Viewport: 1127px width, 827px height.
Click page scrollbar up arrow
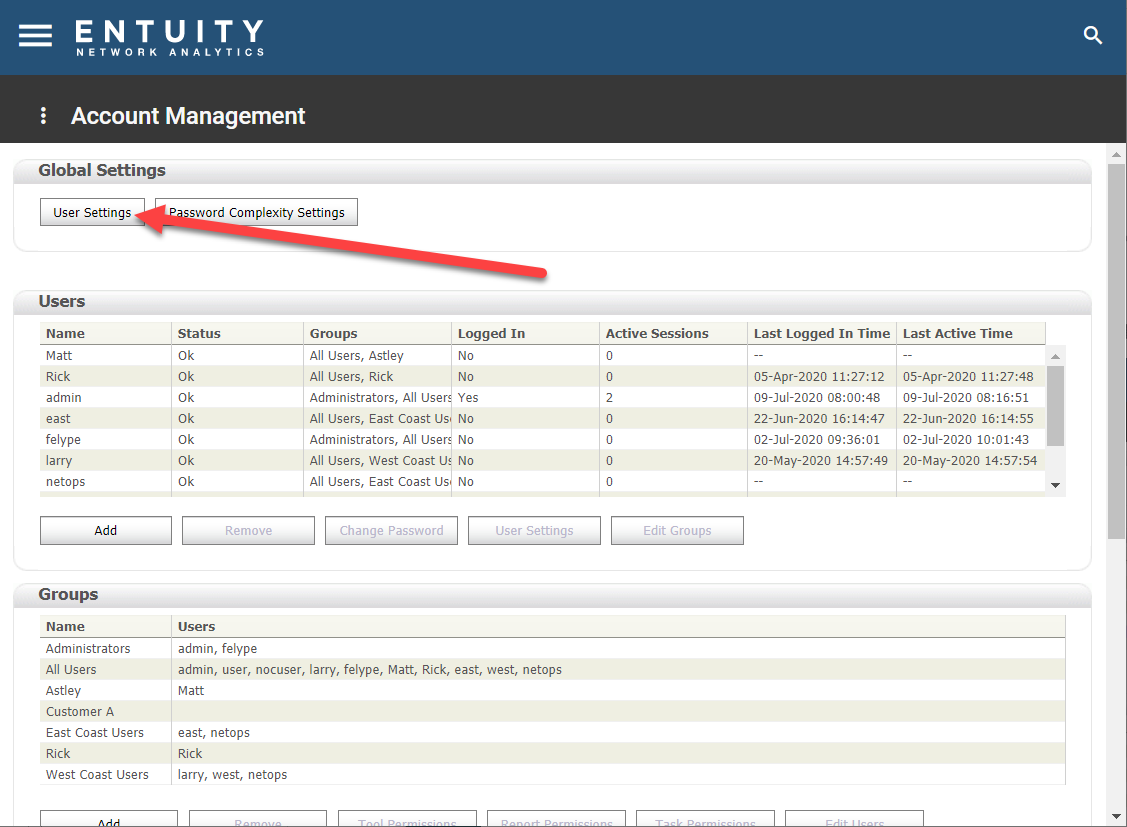(1116, 154)
